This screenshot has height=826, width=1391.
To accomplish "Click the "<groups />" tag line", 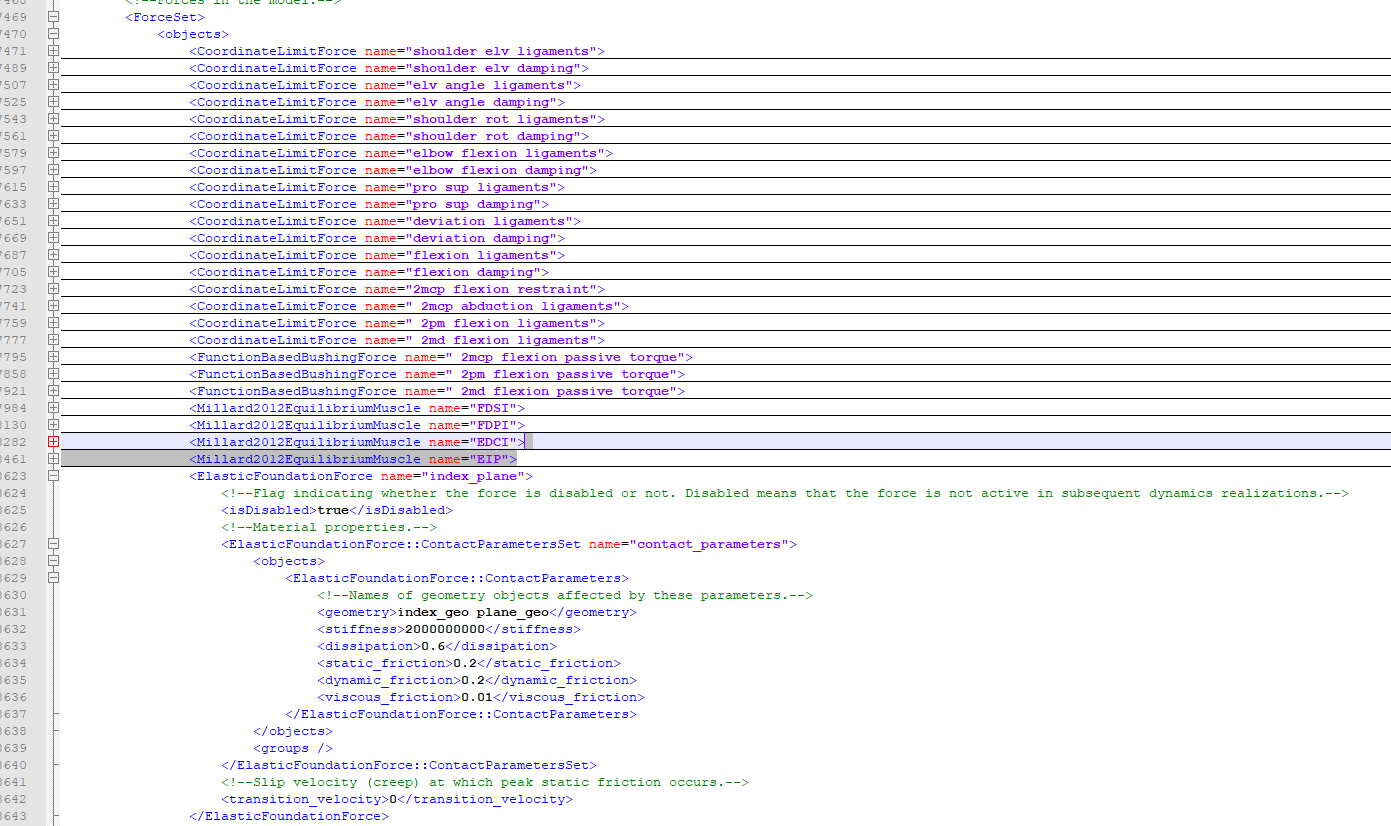I will (x=293, y=748).
